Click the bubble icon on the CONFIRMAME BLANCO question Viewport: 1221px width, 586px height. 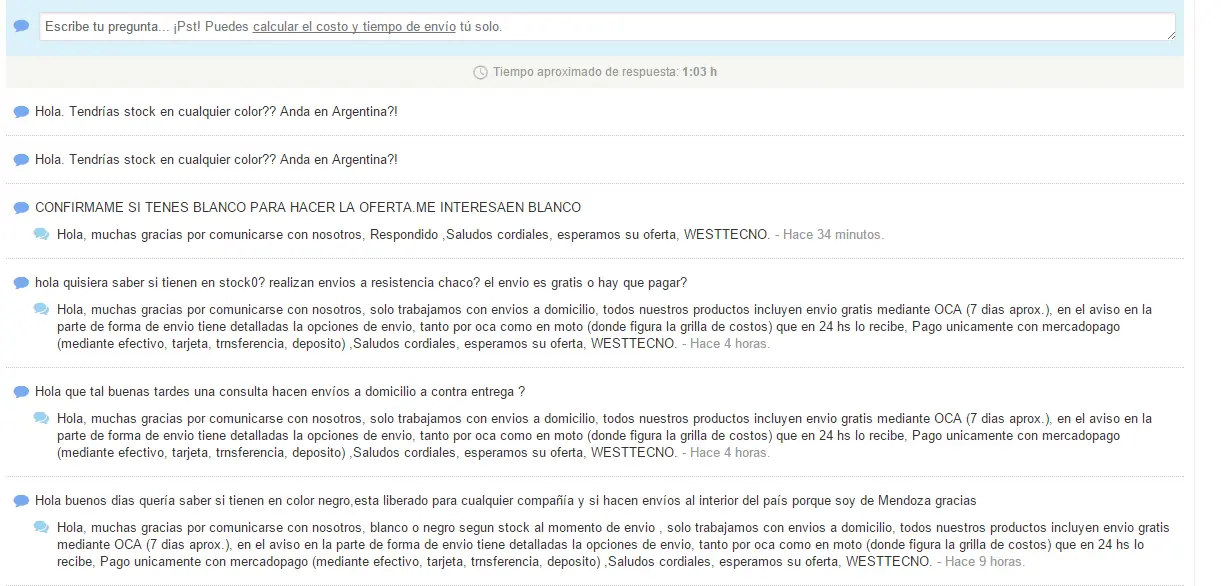pos(19,206)
